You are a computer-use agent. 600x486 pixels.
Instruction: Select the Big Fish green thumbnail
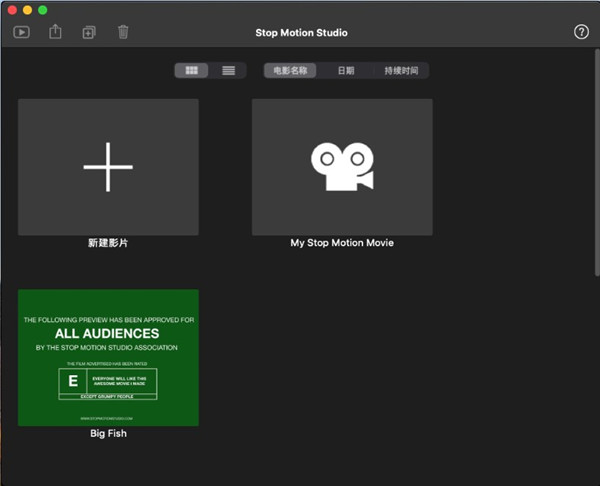coord(108,357)
